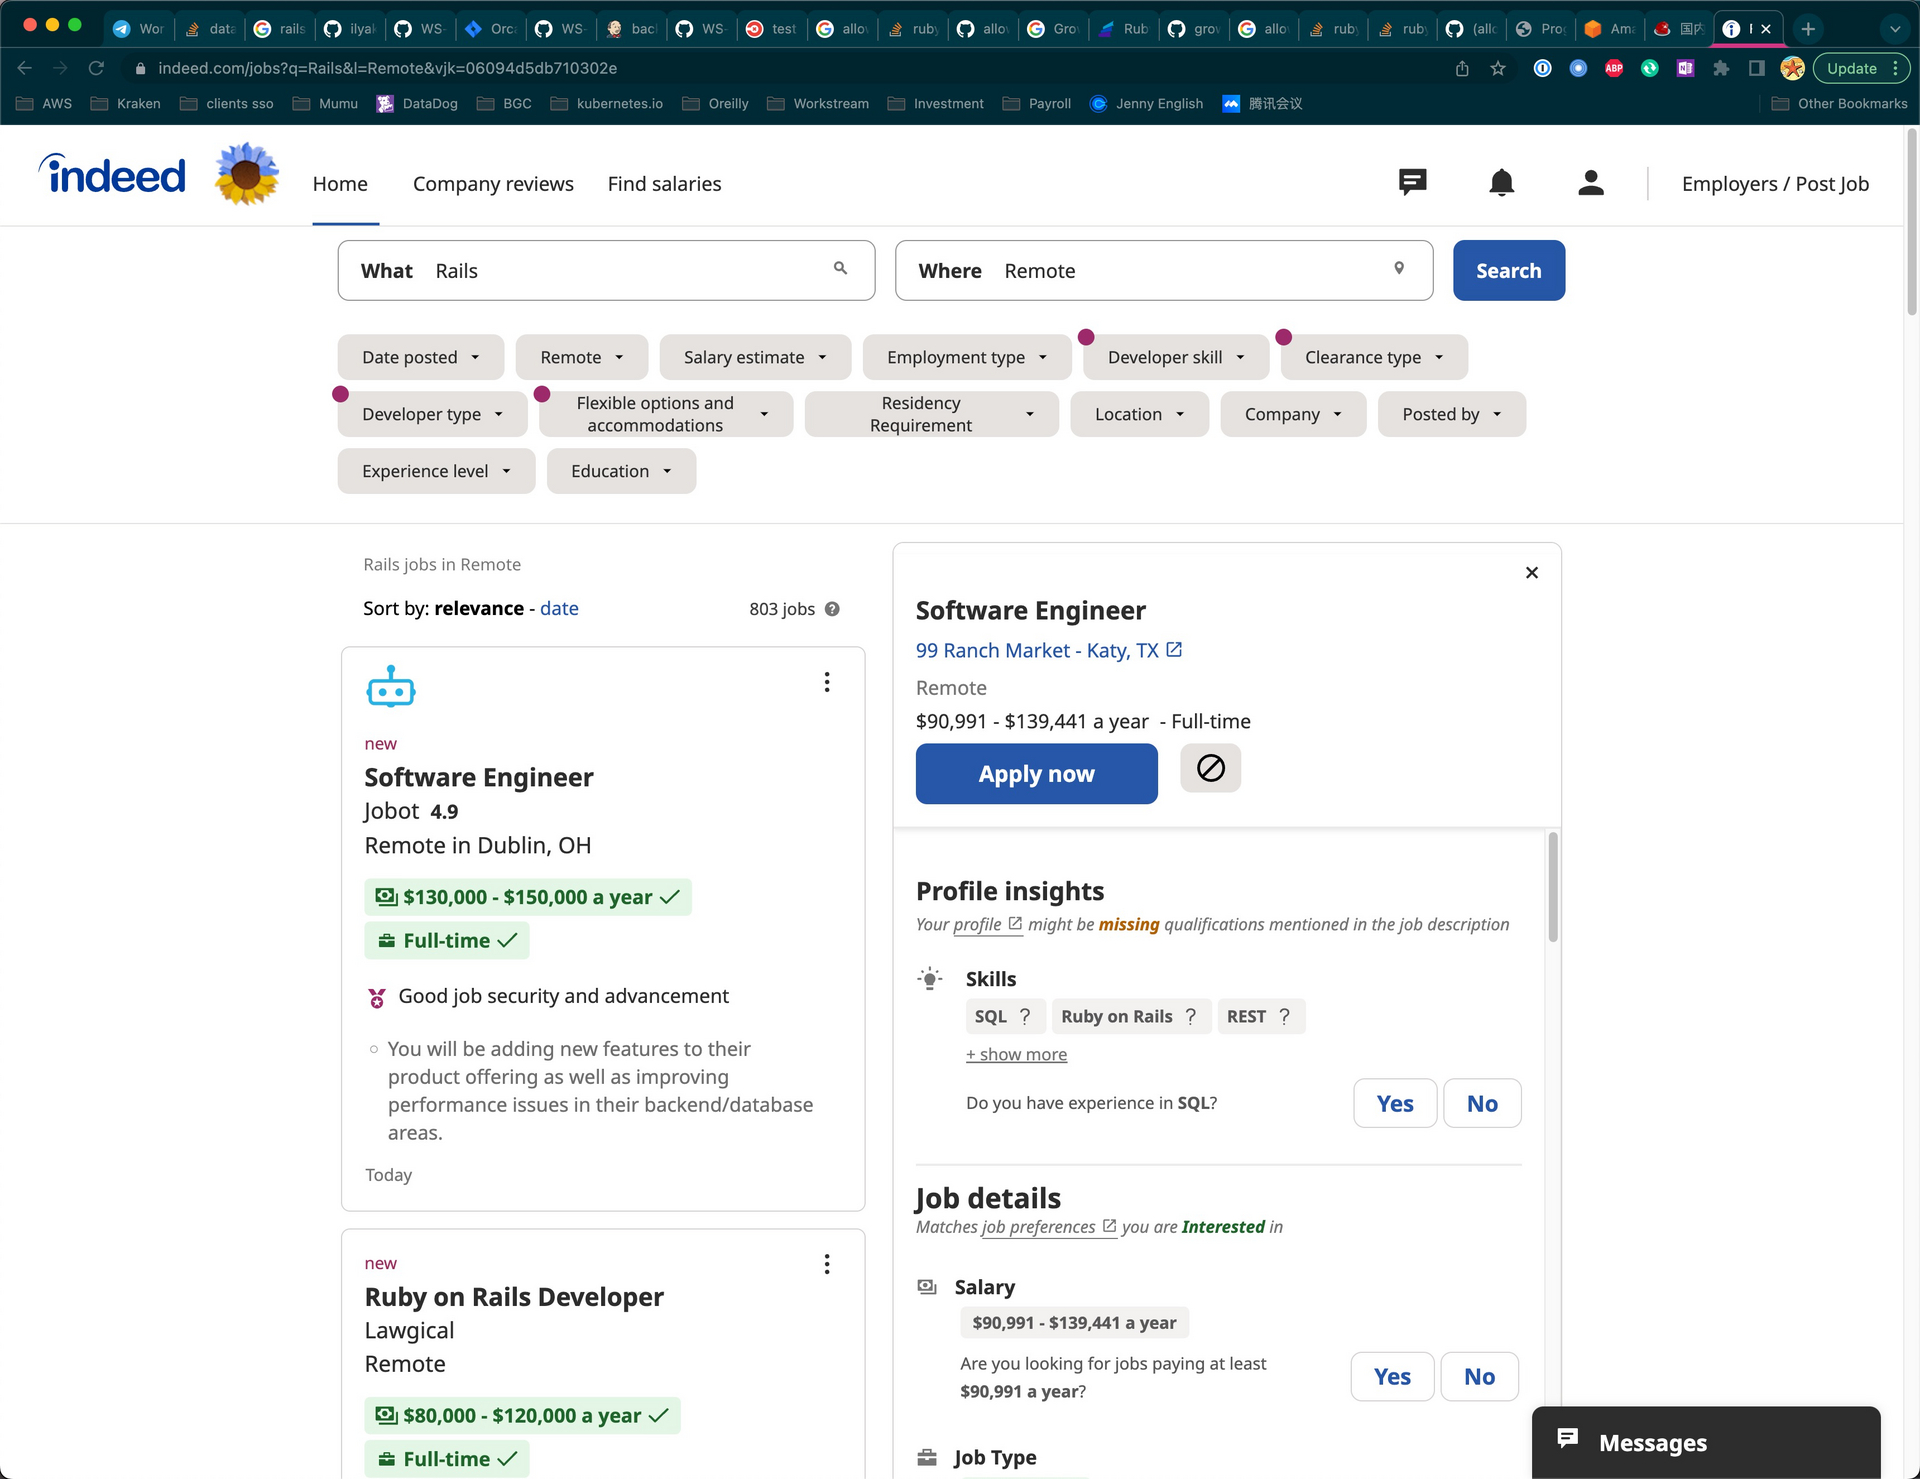This screenshot has width=1920, height=1479.
Task: Open the profile link in Profile insights
Action: (x=987, y=924)
